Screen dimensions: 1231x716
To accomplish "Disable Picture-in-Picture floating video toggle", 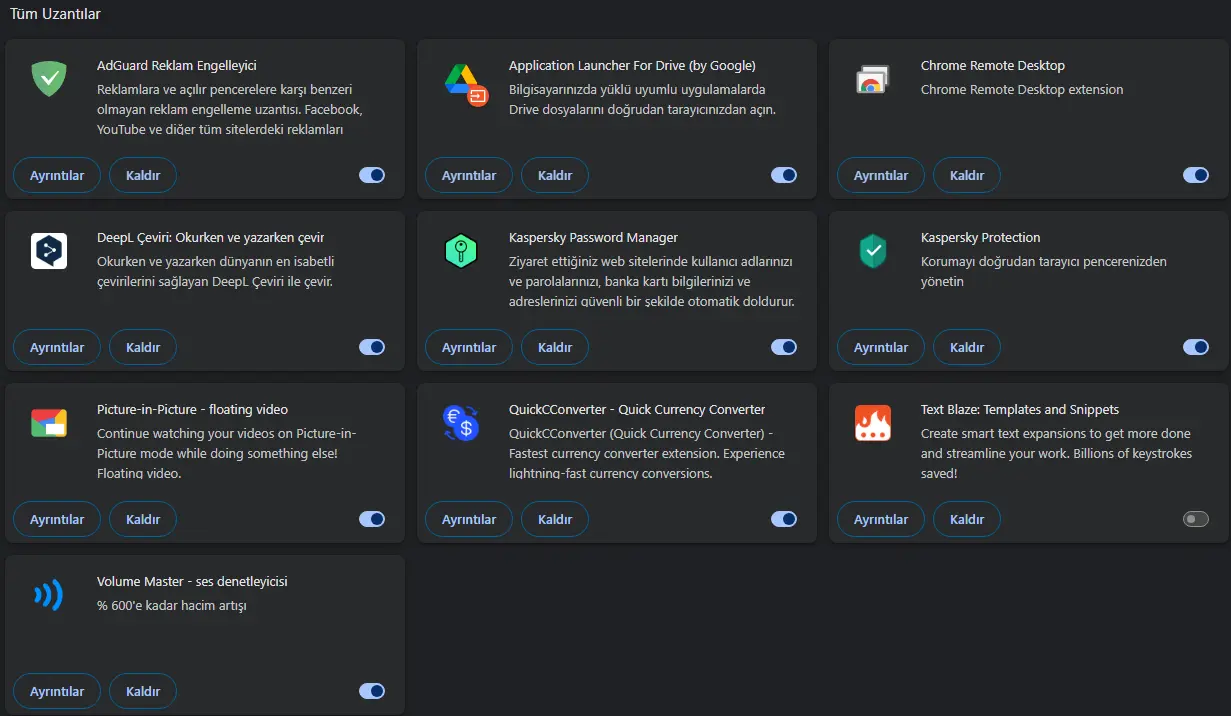I will pyautogui.click(x=372, y=519).
